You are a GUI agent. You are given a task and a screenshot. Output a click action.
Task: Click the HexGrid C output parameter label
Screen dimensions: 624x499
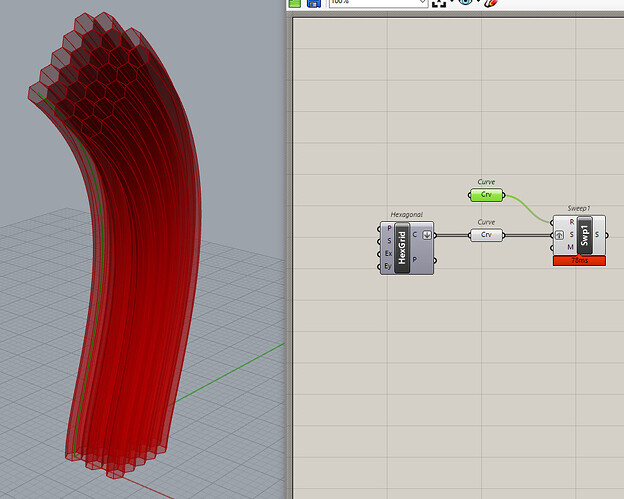click(x=415, y=235)
